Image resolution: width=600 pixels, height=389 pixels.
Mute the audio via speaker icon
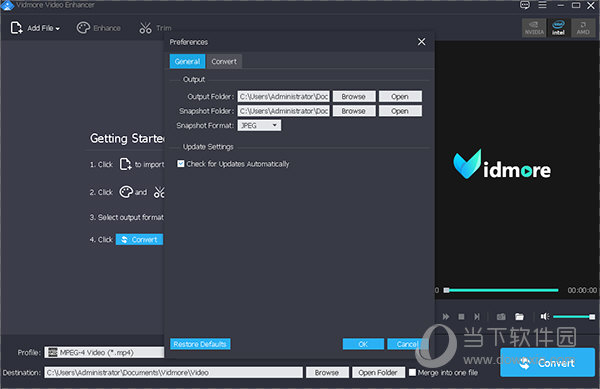tap(545, 316)
